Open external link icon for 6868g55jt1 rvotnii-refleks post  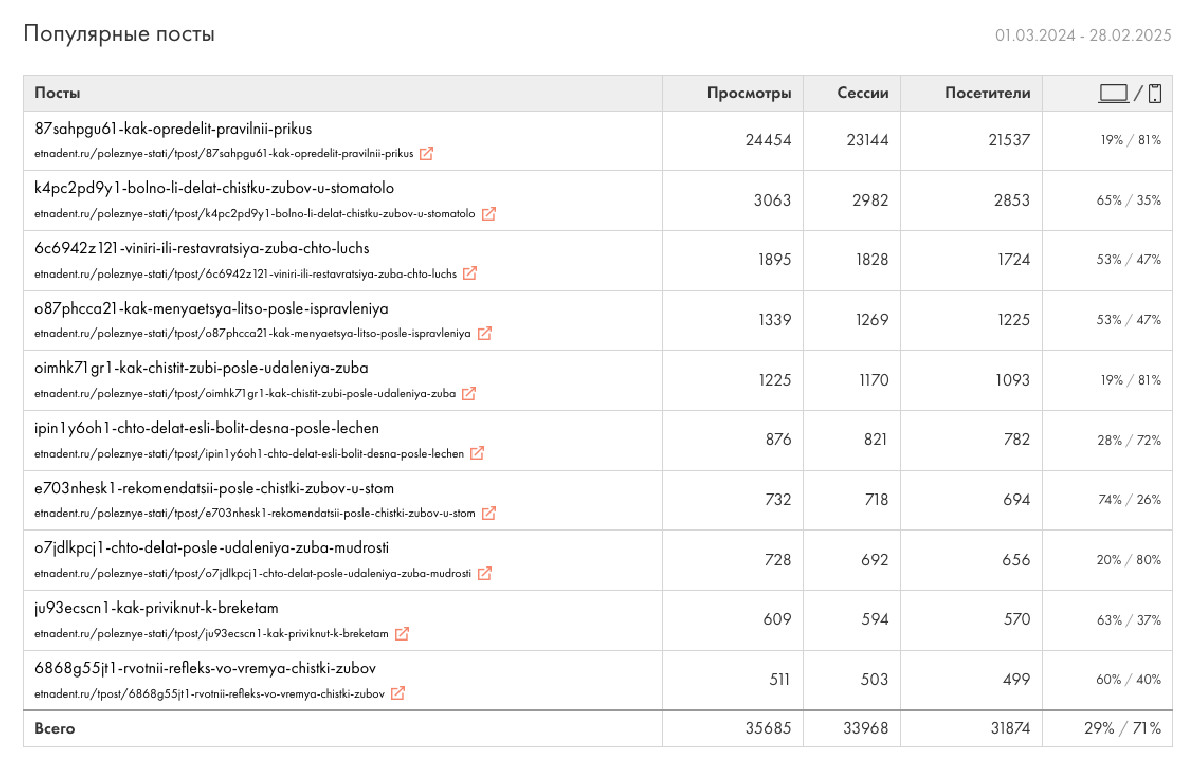(398, 693)
